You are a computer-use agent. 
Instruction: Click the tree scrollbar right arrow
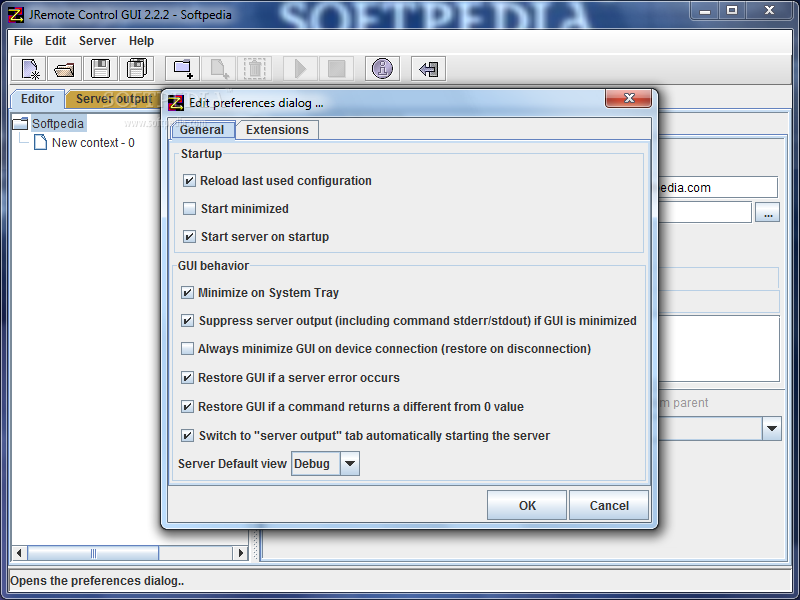click(241, 553)
